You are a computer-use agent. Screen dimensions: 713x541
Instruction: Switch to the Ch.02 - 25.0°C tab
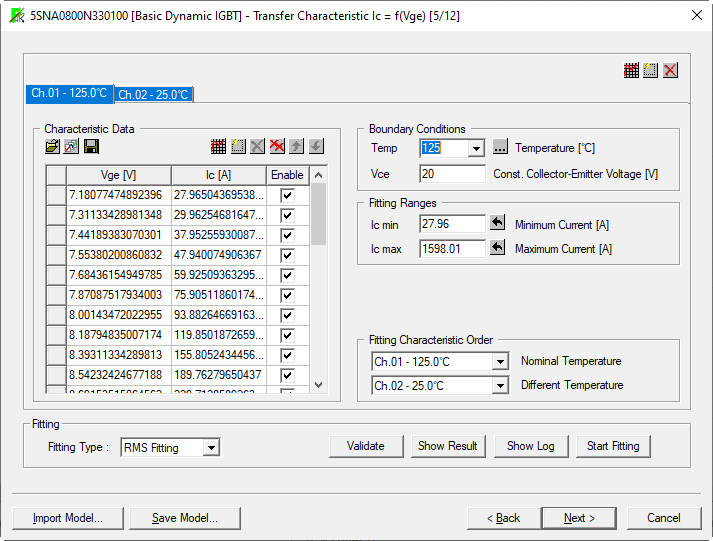coord(153,95)
